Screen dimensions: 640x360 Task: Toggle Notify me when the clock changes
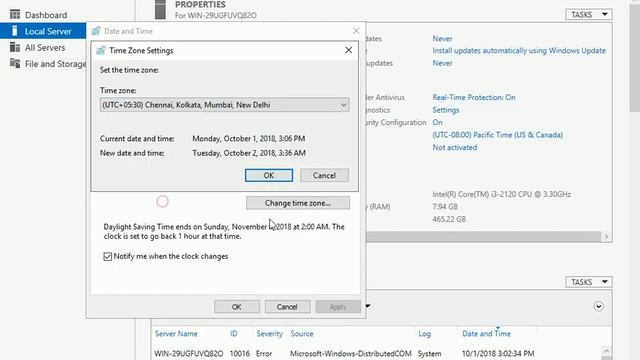pos(108,256)
